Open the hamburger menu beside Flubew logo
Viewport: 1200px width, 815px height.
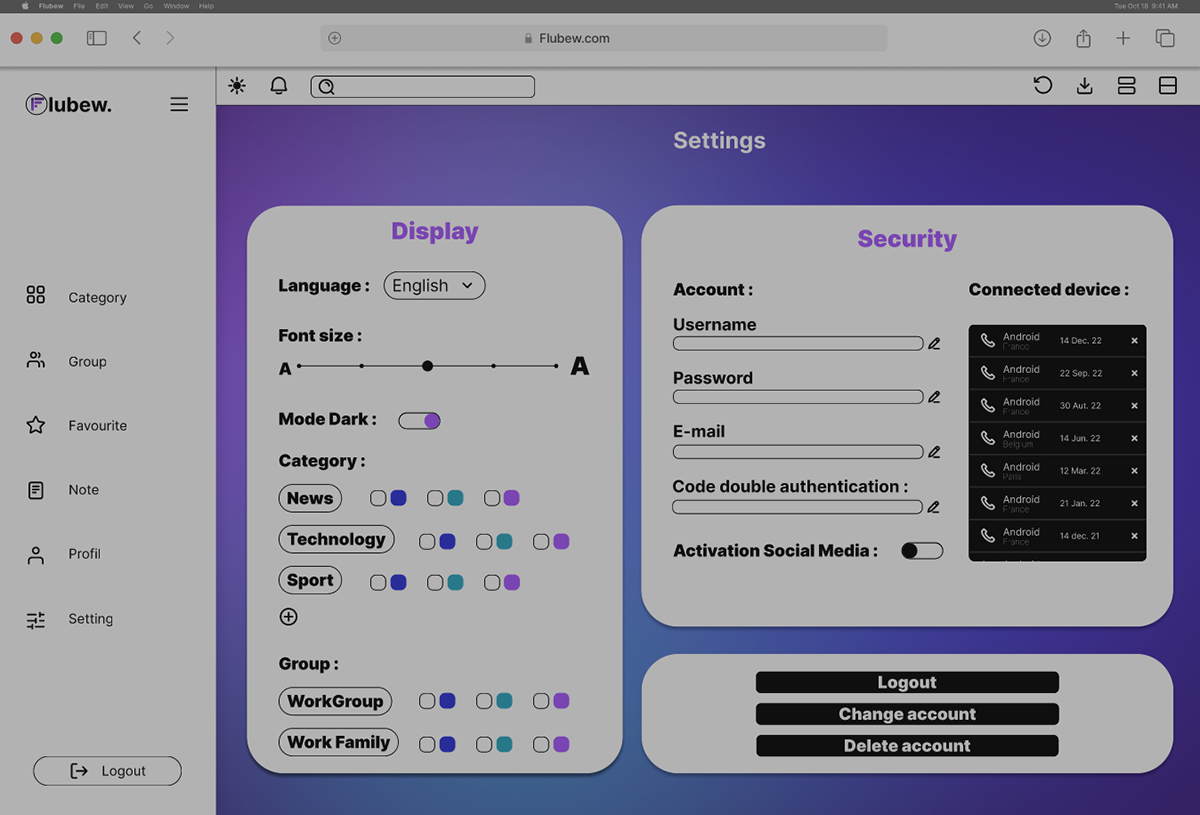tap(179, 104)
